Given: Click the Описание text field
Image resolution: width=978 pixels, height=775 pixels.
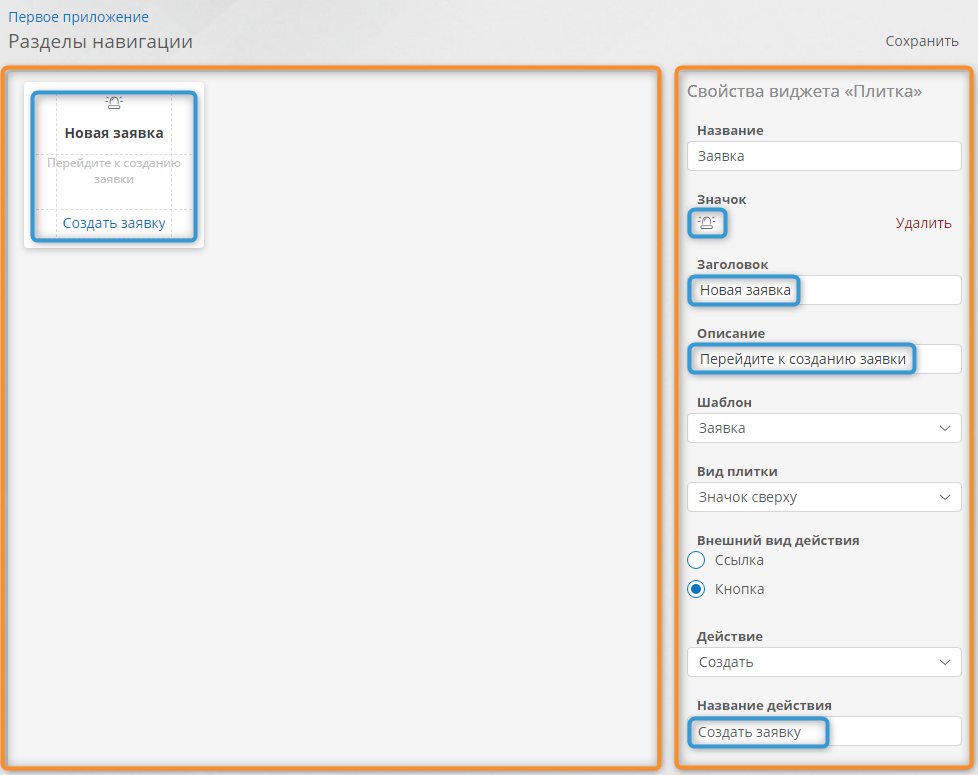Looking at the screenshot, I should point(824,359).
